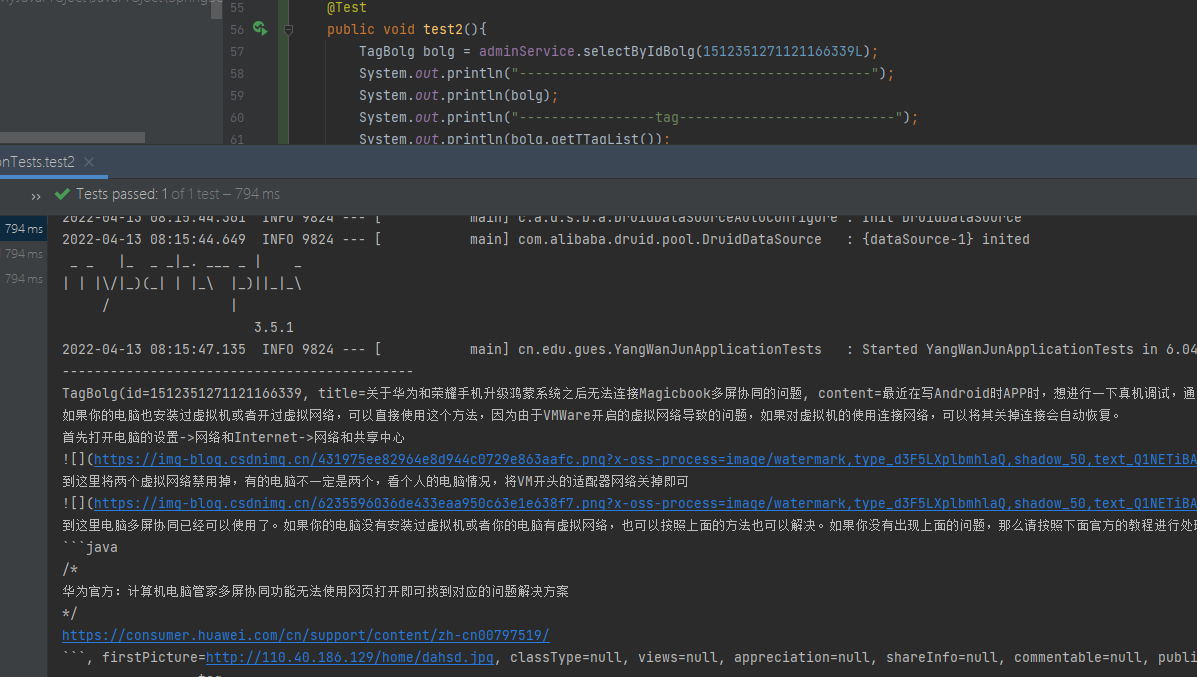This screenshot has height=677, width=1197.
Task: Open the consumer.huawei.com support link
Action: (x=305, y=635)
